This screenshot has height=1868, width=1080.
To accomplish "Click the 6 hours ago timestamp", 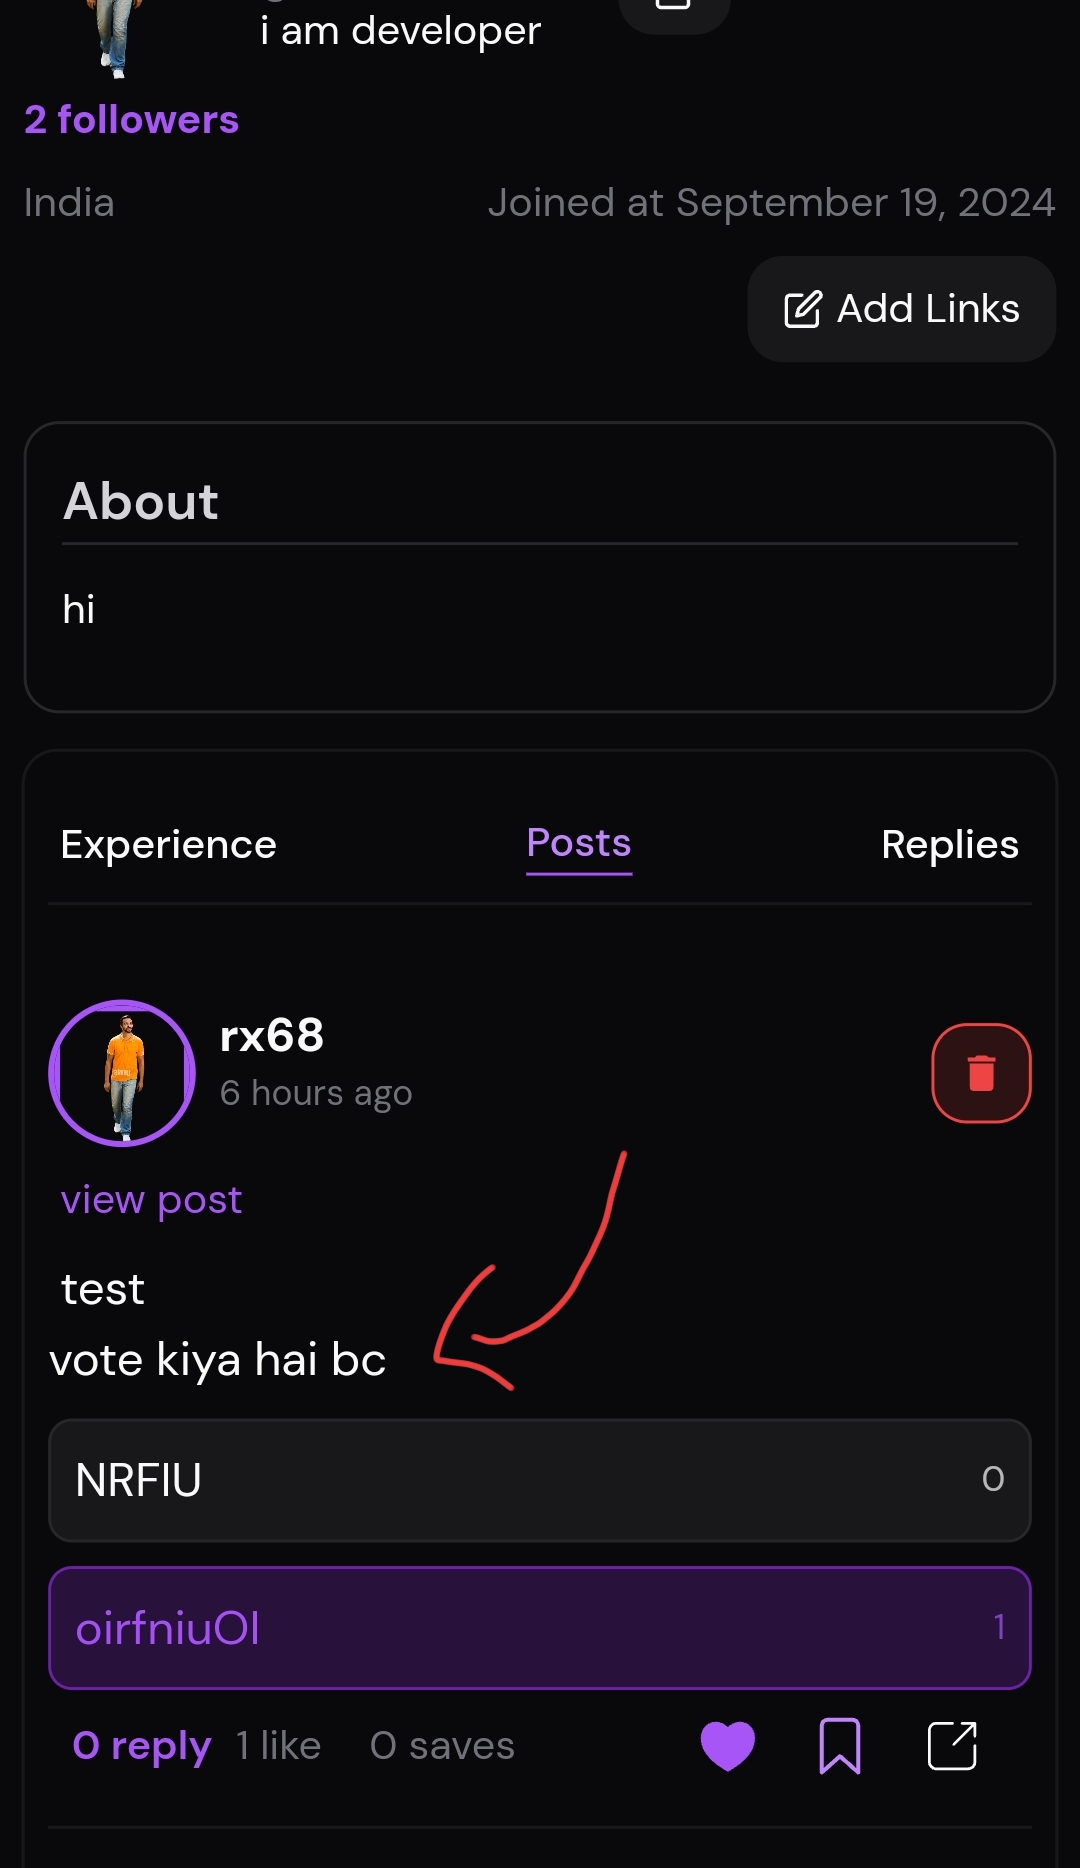I will coord(316,1093).
